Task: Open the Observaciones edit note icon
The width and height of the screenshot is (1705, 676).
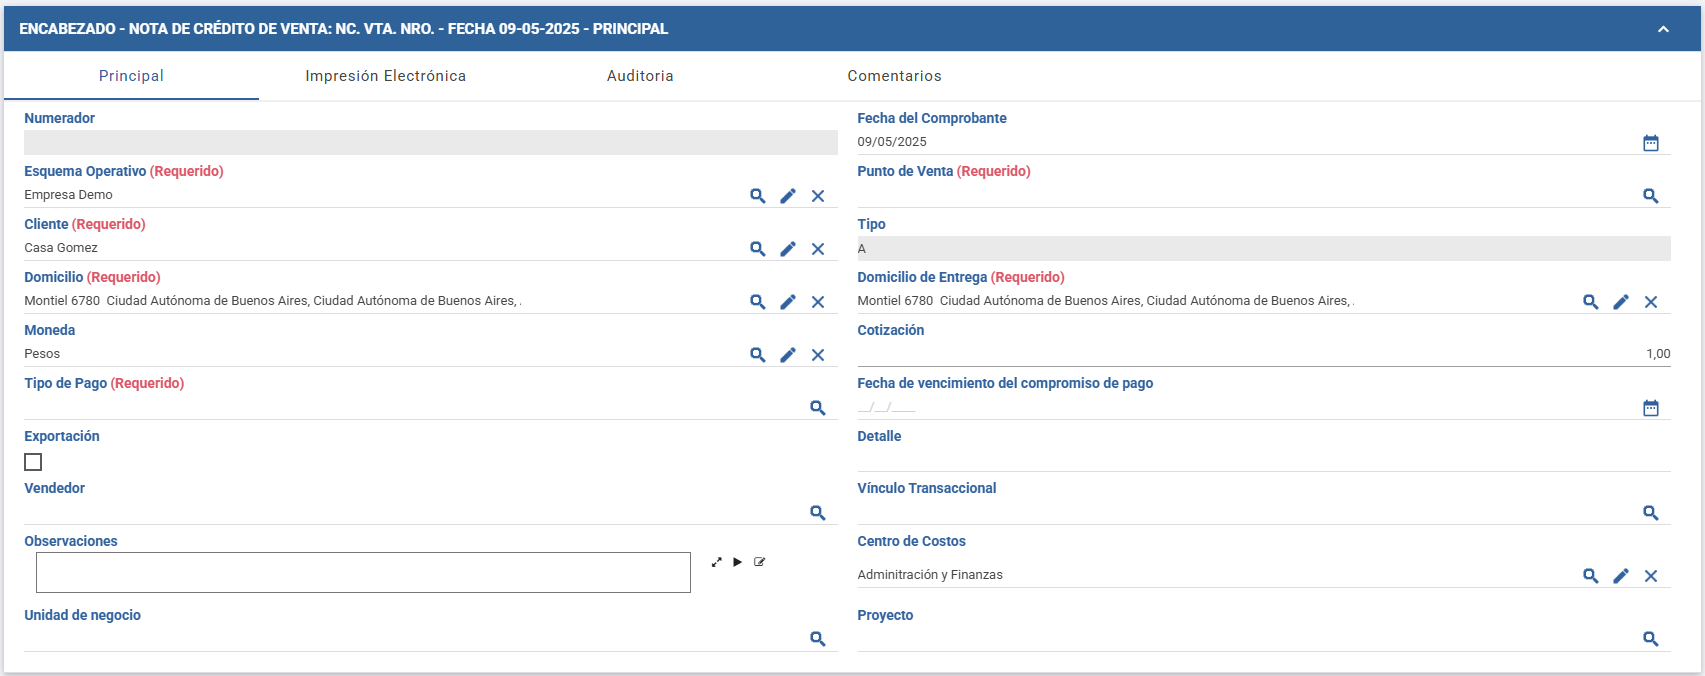Action: click(760, 562)
